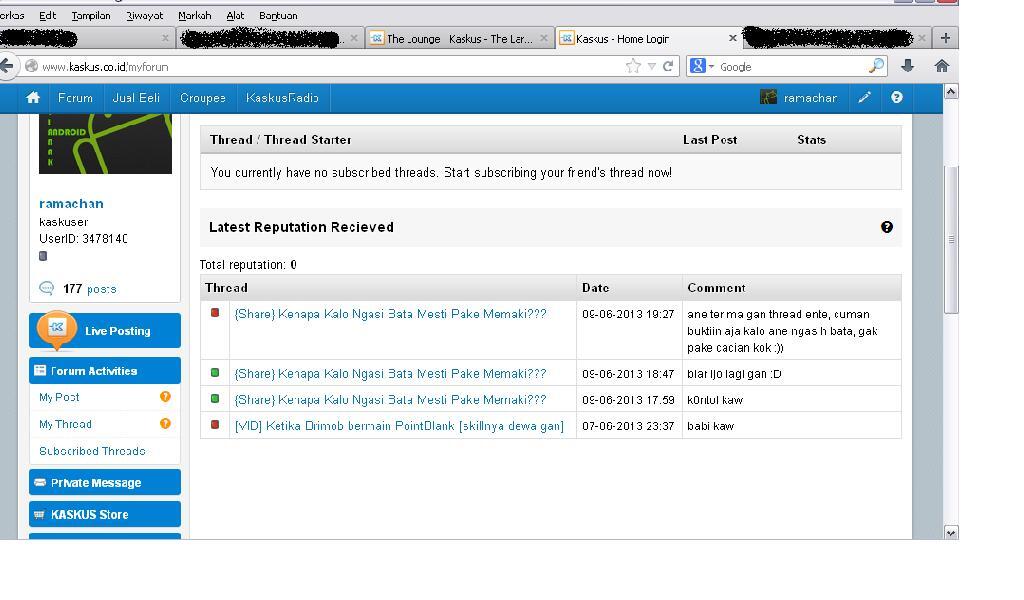Click the red reputation marker for the Brimob thread
This screenshot has height=600, width=1024.
click(x=215, y=424)
